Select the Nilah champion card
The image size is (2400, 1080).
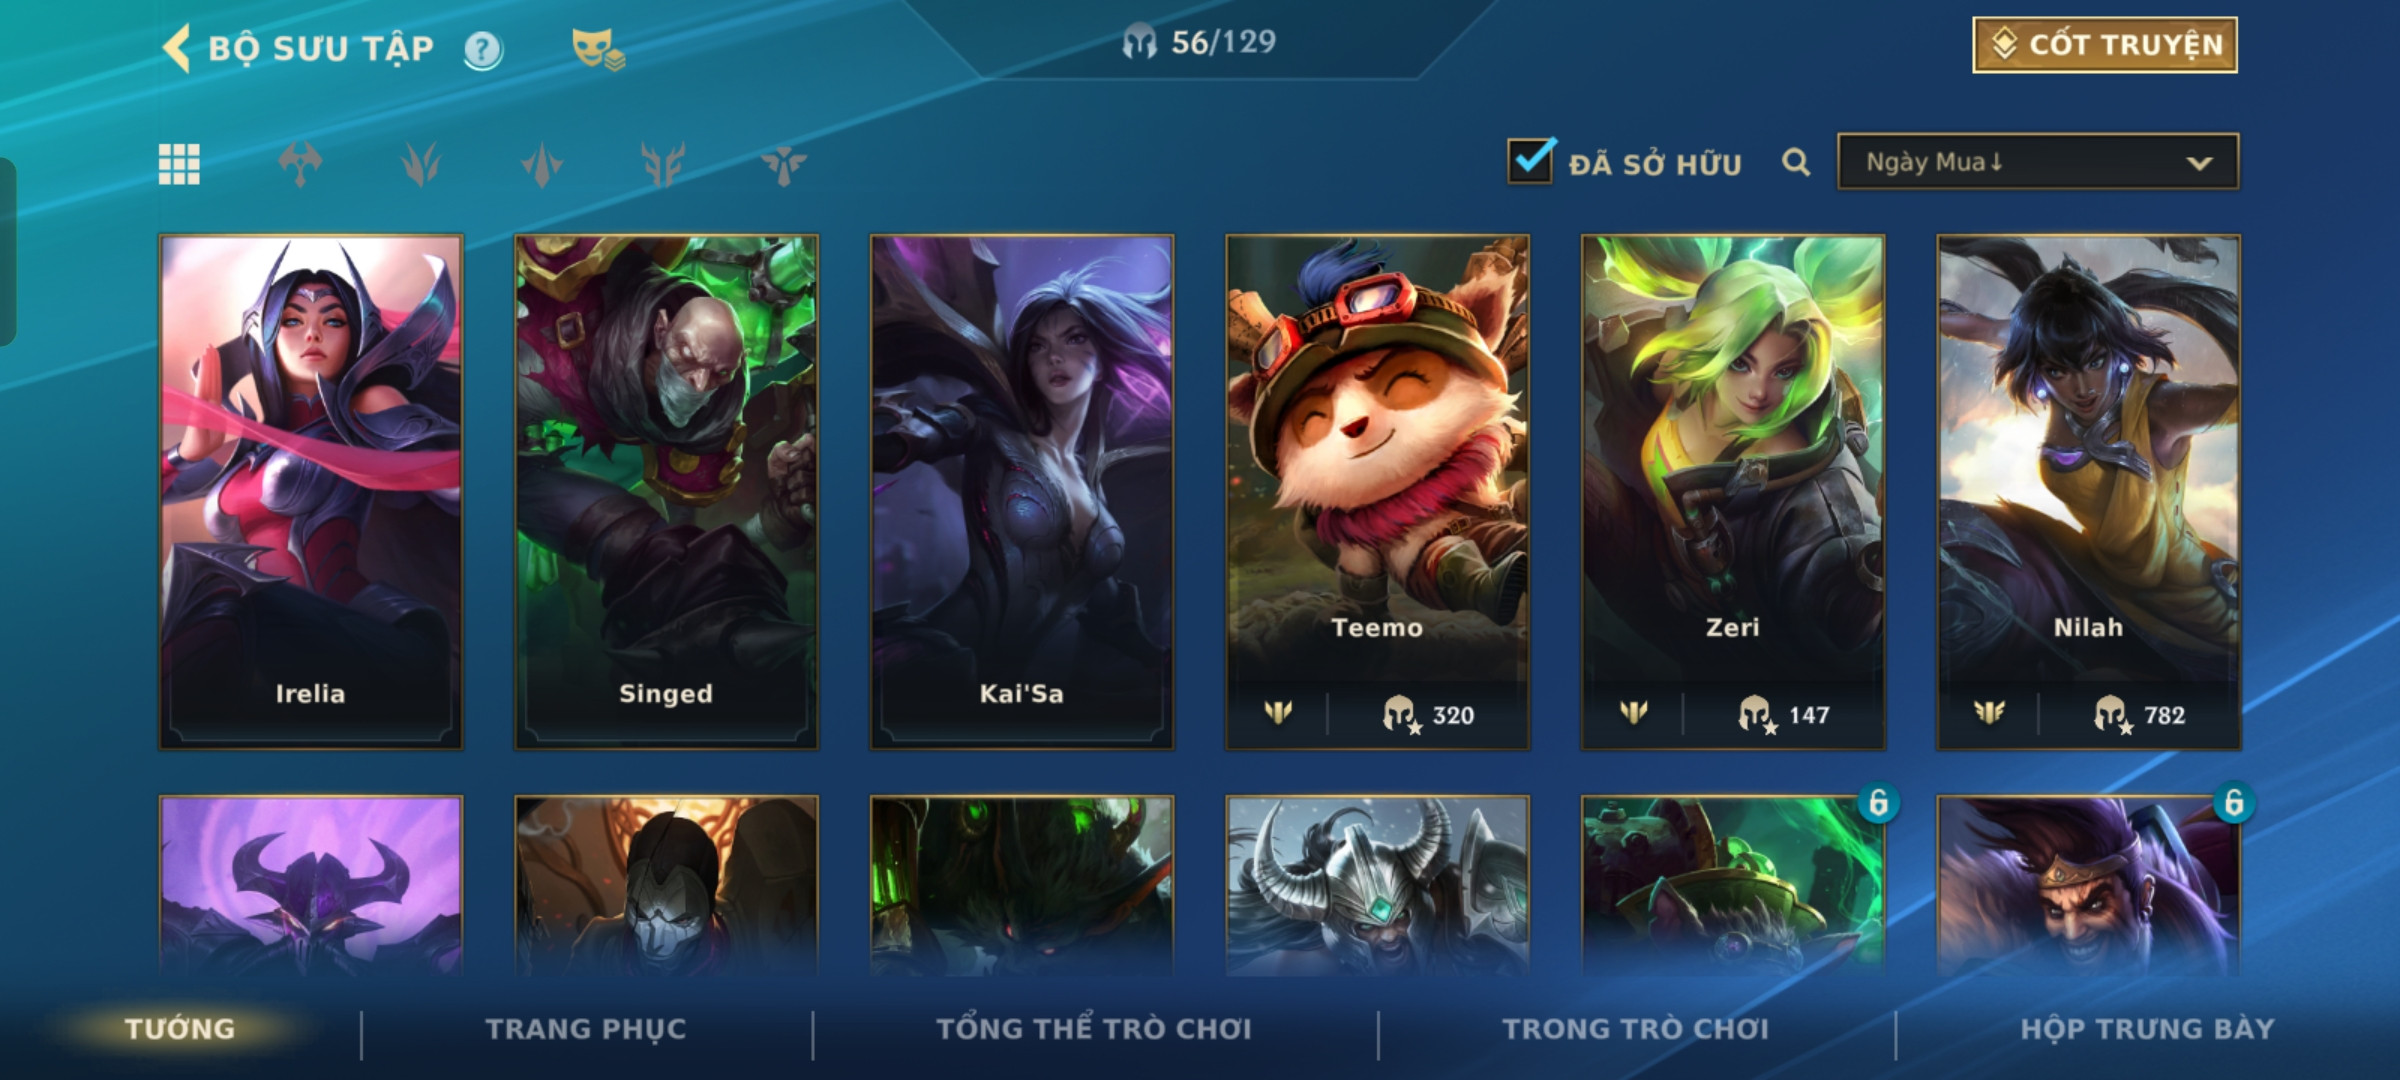(x=2089, y=492)
